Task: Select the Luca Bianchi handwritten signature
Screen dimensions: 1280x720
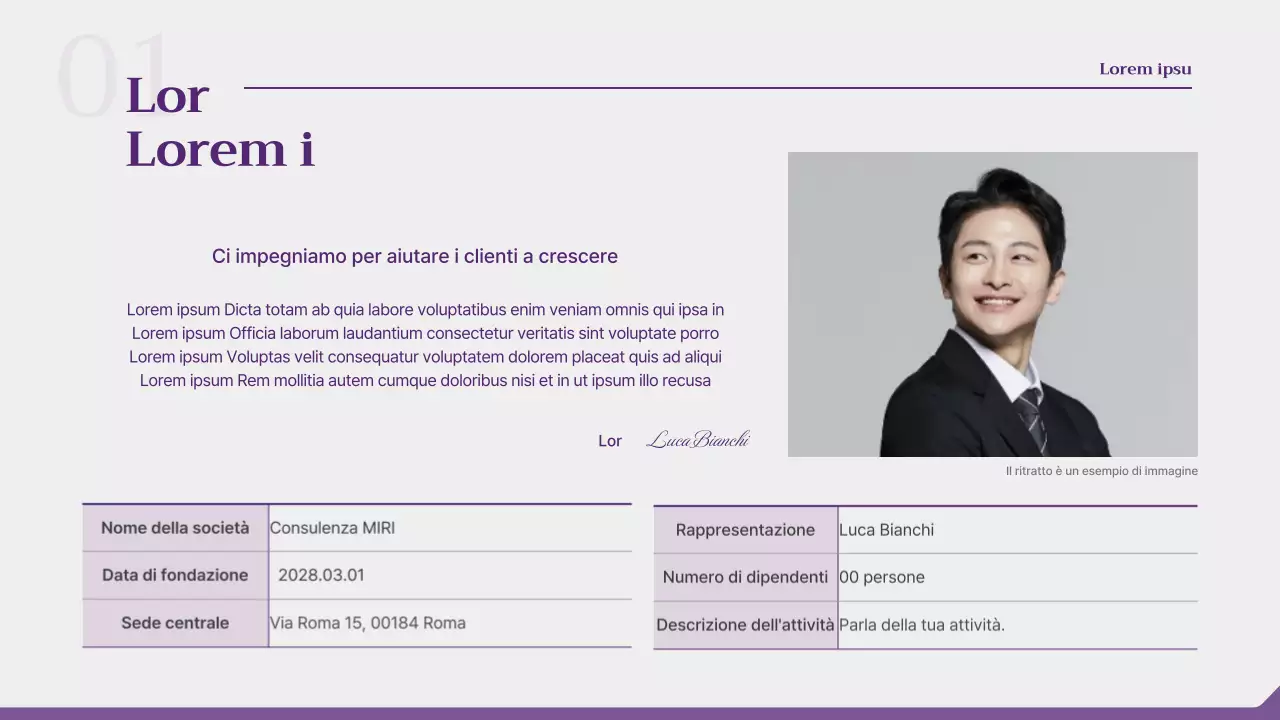Action: (698, 439)
